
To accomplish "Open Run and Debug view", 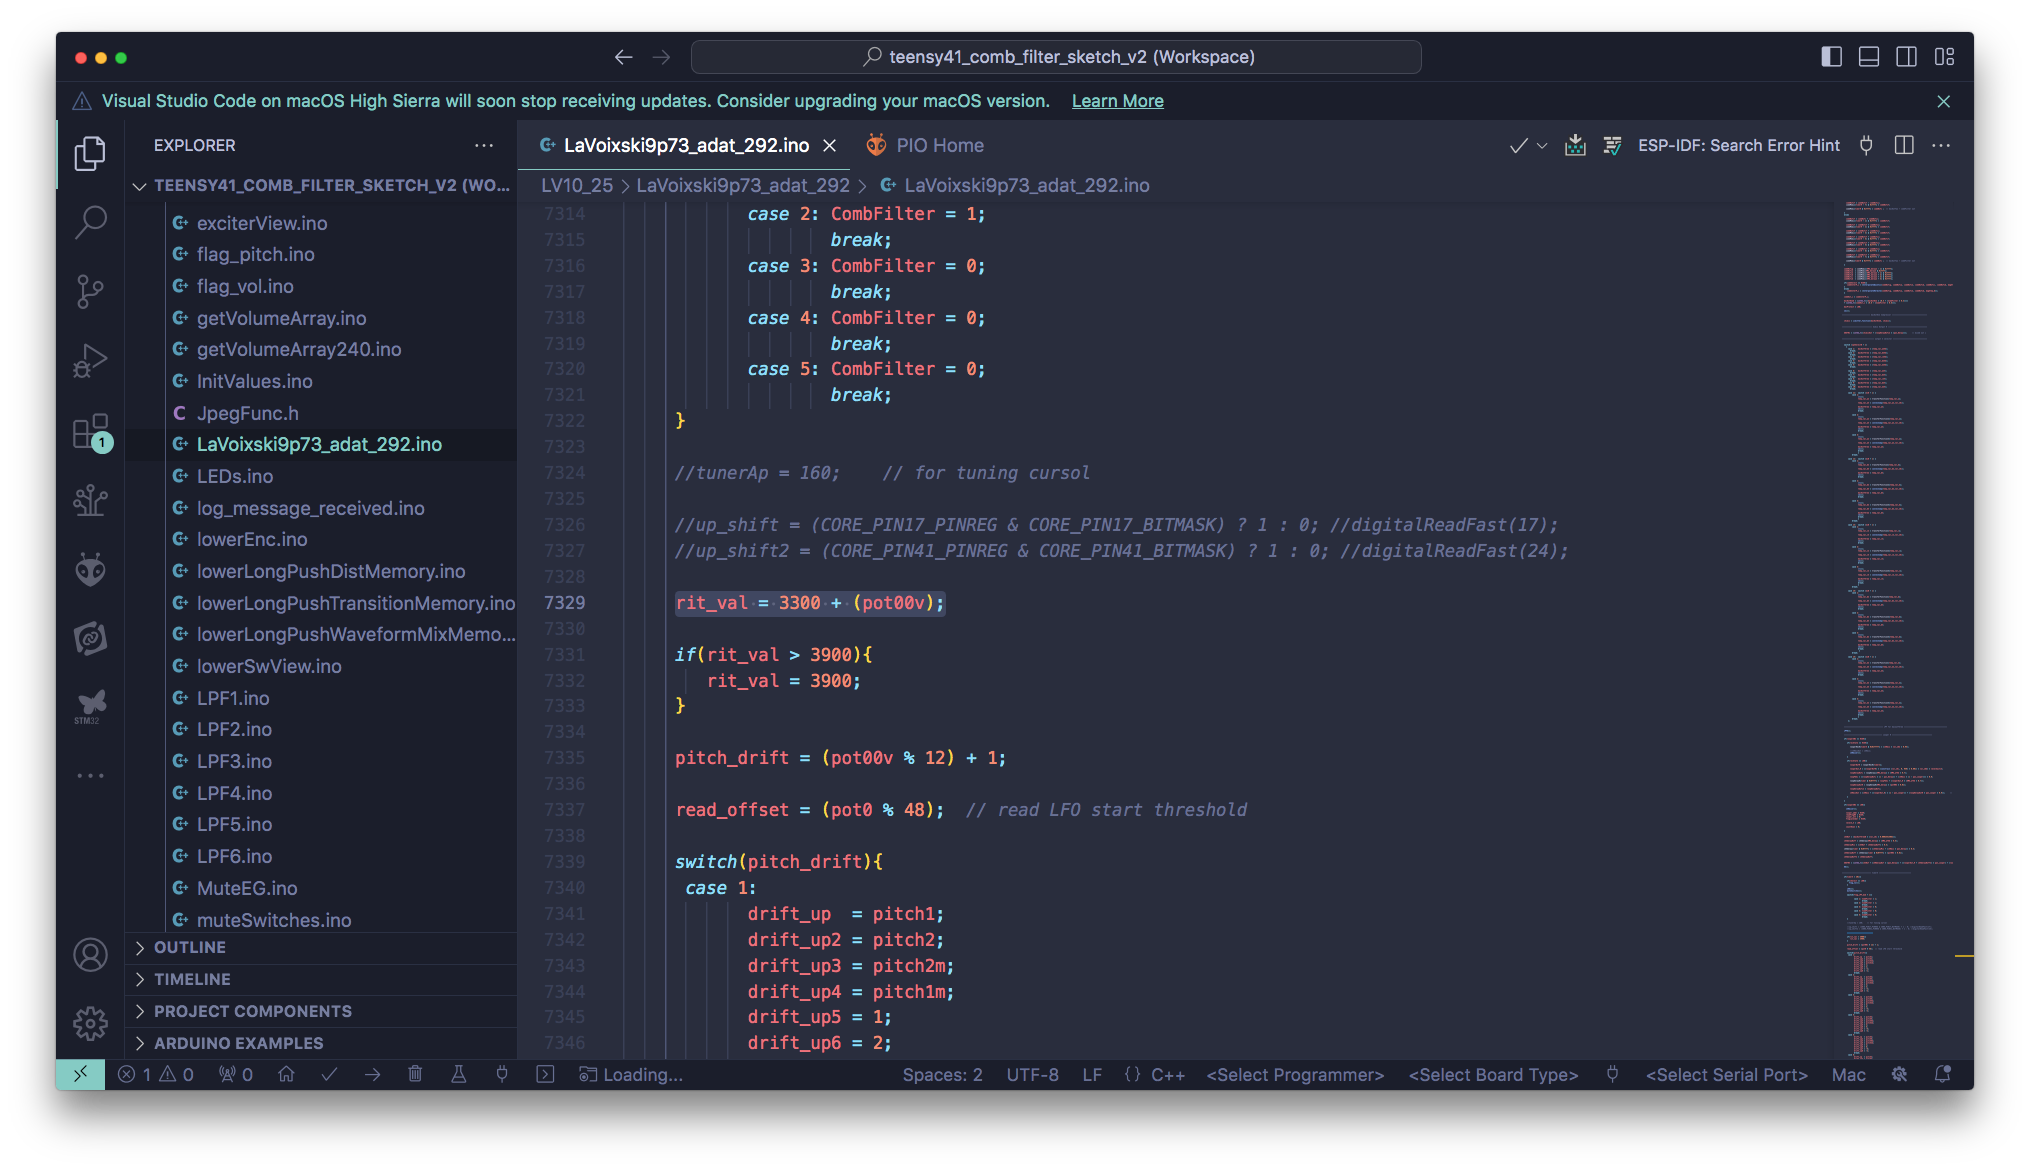I will (x=90, y=361).
